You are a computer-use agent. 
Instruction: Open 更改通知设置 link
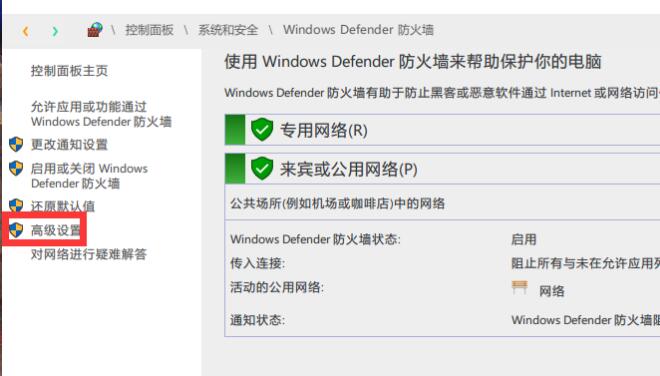(69, 145)
